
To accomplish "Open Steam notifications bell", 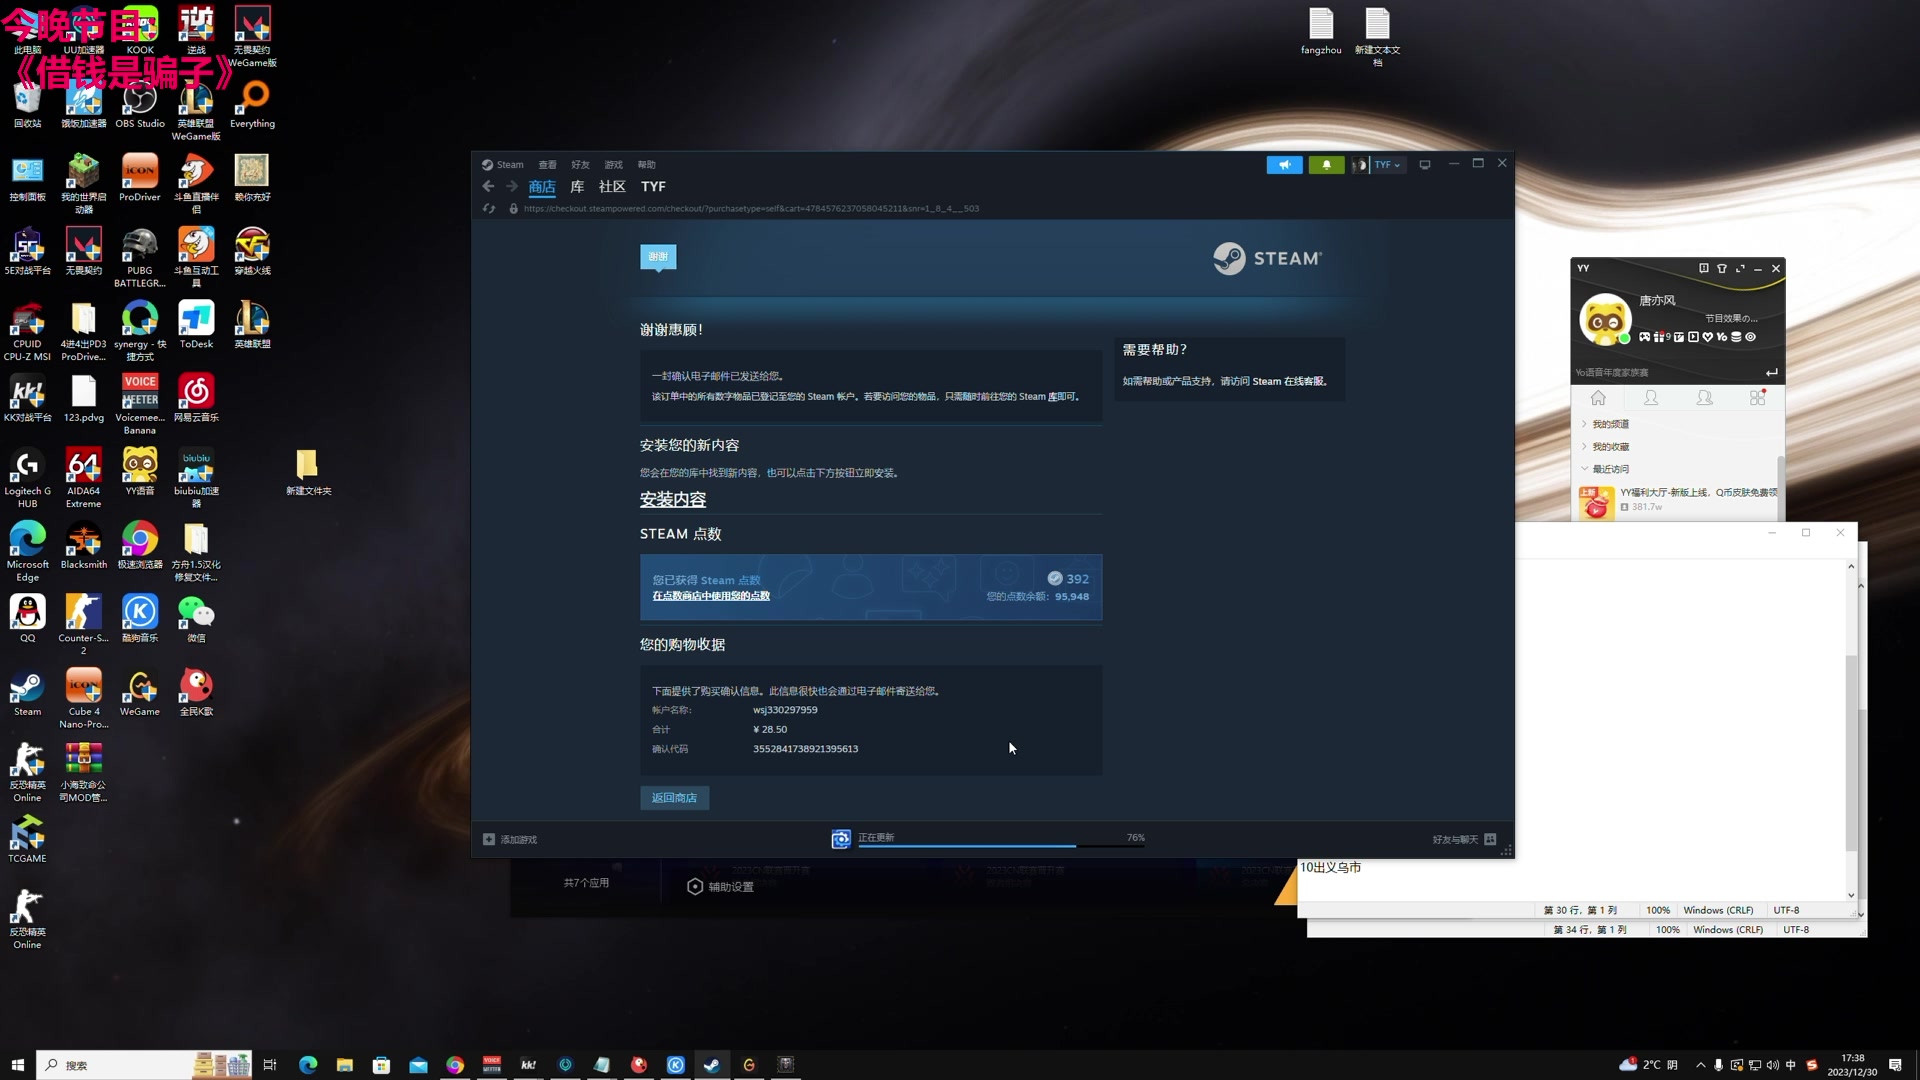I will click(1326, 165).
